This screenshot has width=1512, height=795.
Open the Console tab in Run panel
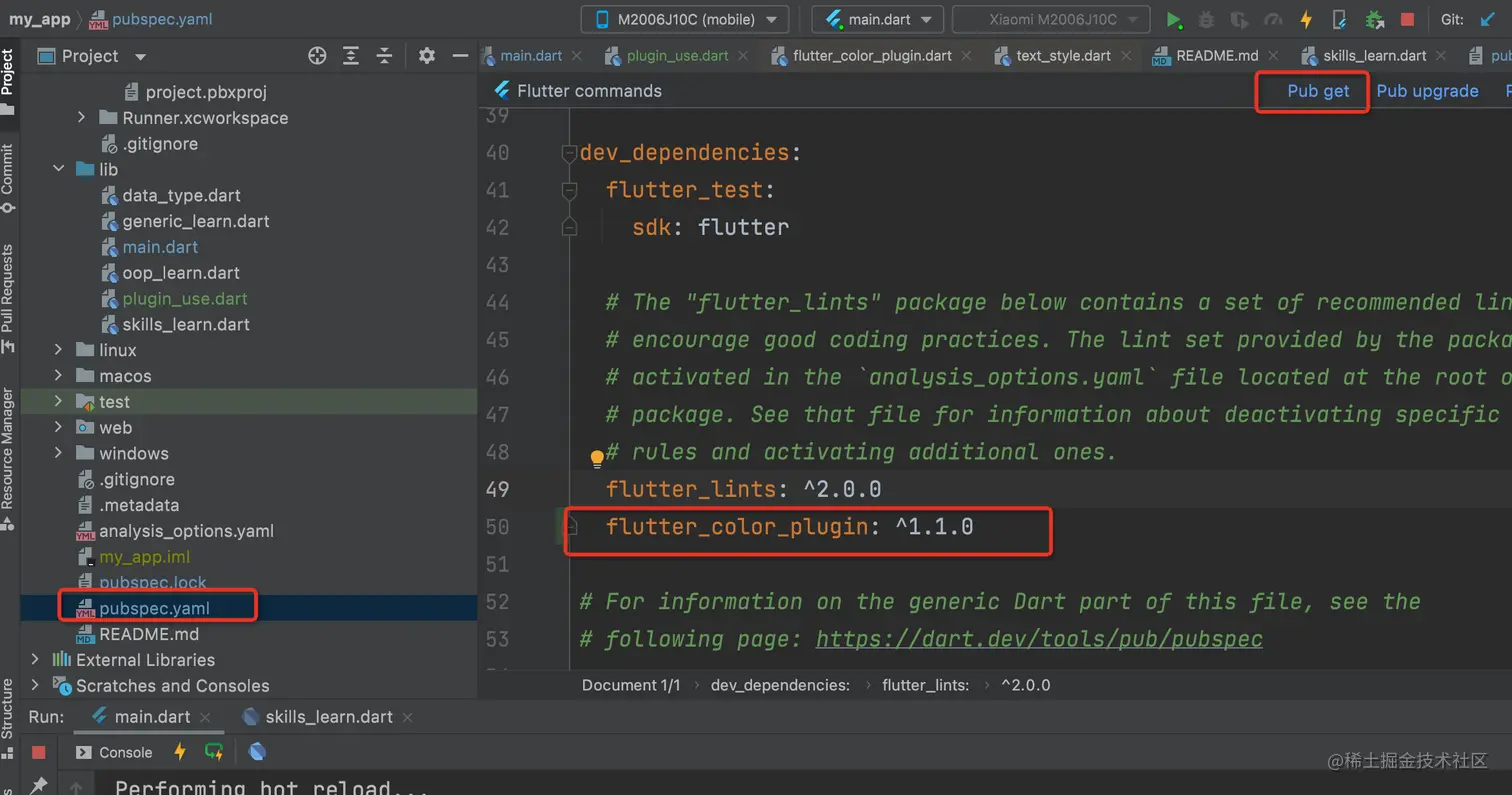114,752
